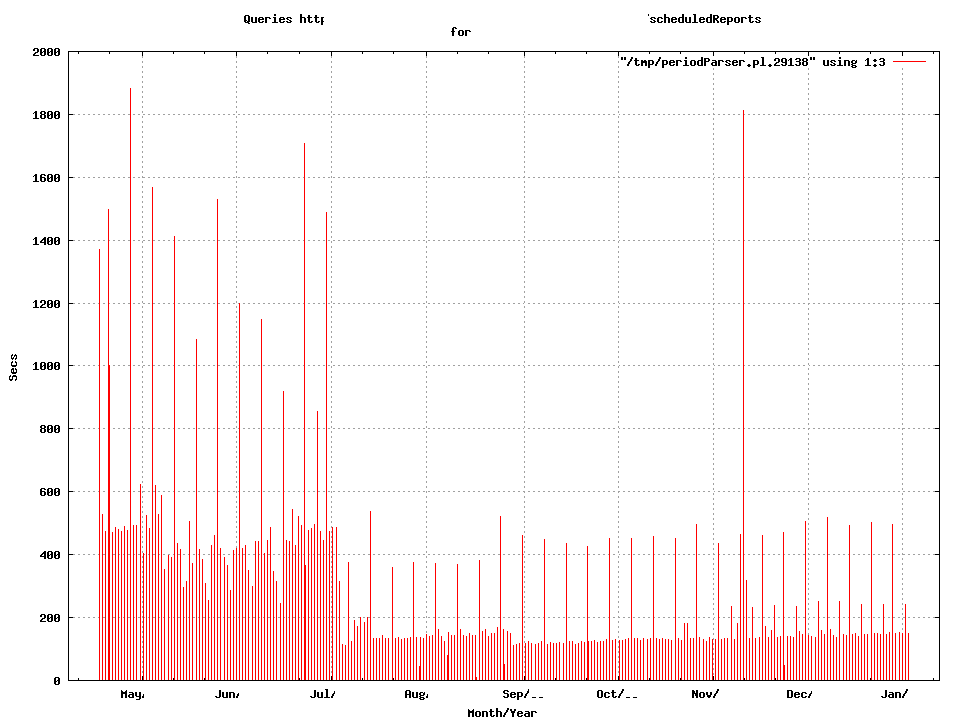Click the 'for' subtitle text
Image resolution: width=960 pixels, height=720 pixels.
460,32
